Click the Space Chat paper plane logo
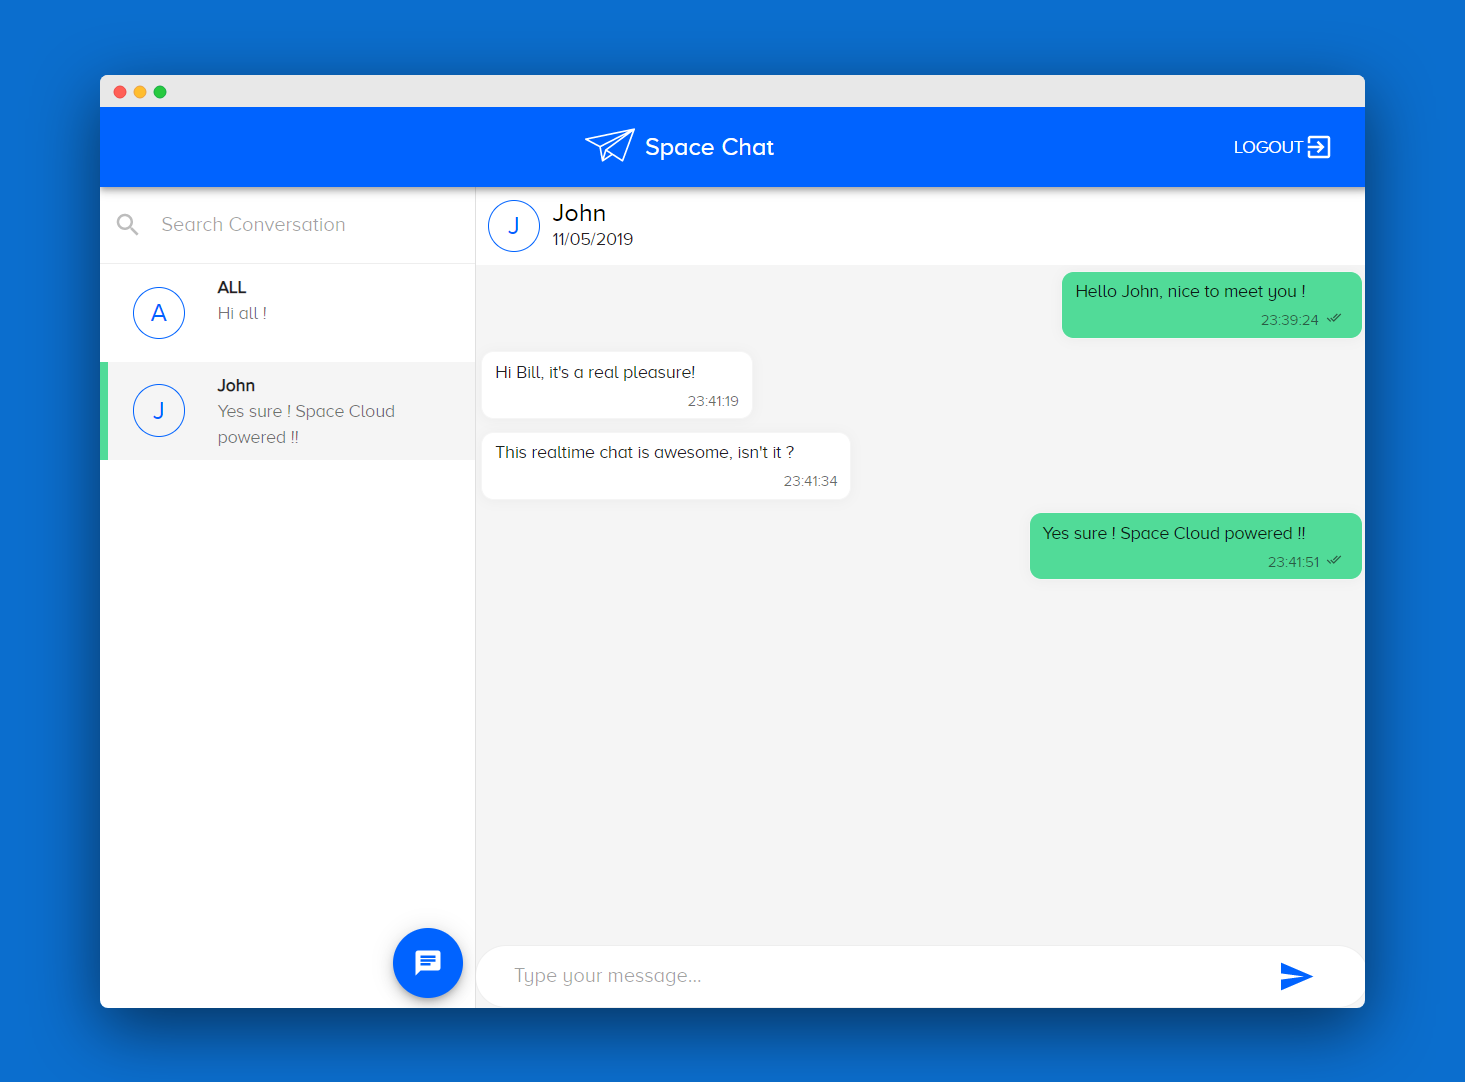The width and height of the screenshot is (1465, 1082). pyautogui.click(x=610, y=146)
